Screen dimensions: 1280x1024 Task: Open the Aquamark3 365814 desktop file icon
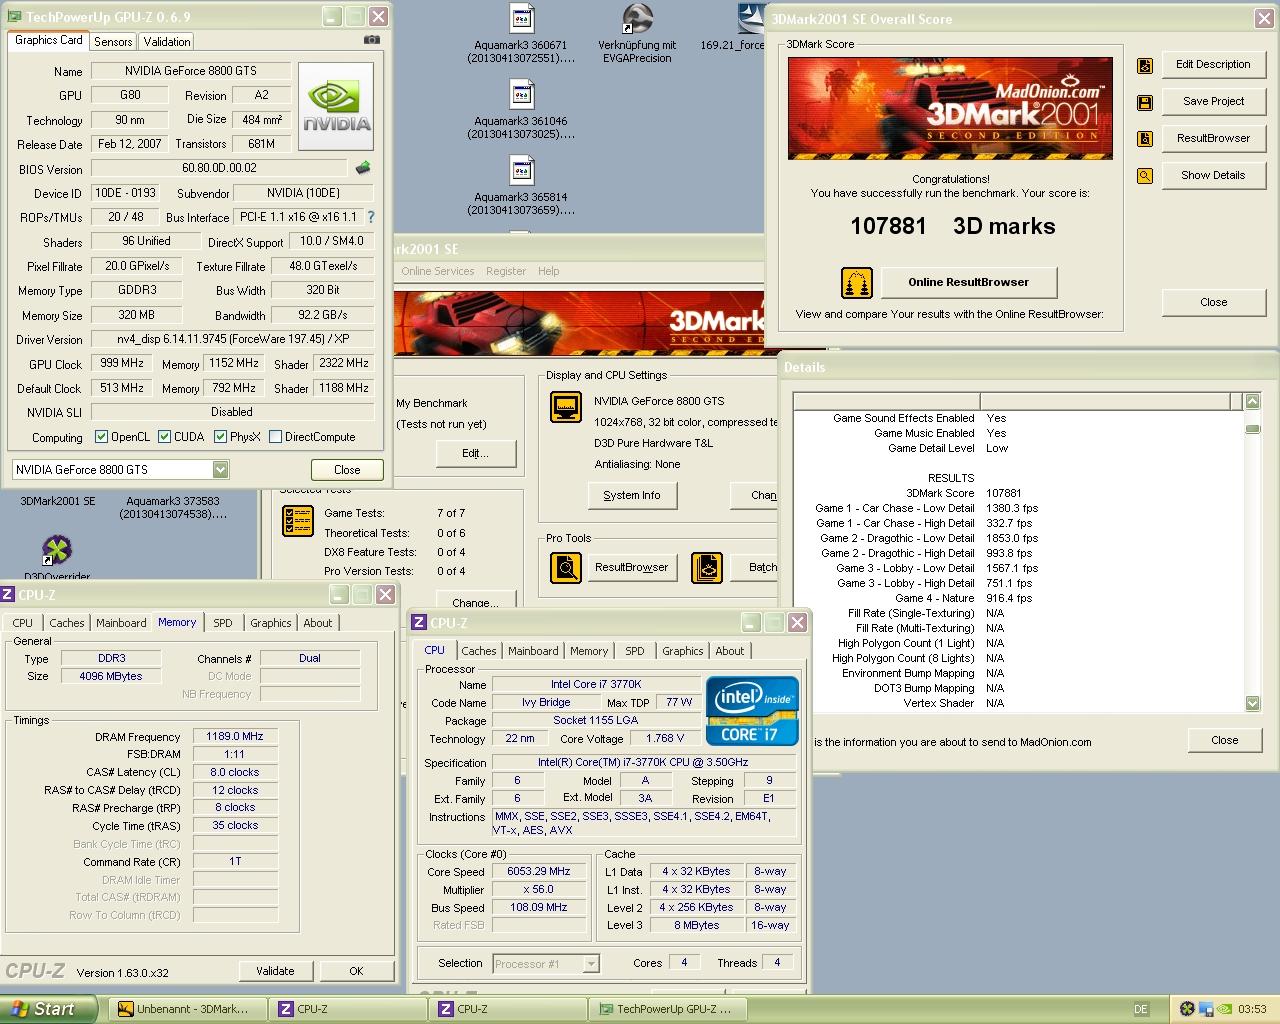[x=522, y=172]
